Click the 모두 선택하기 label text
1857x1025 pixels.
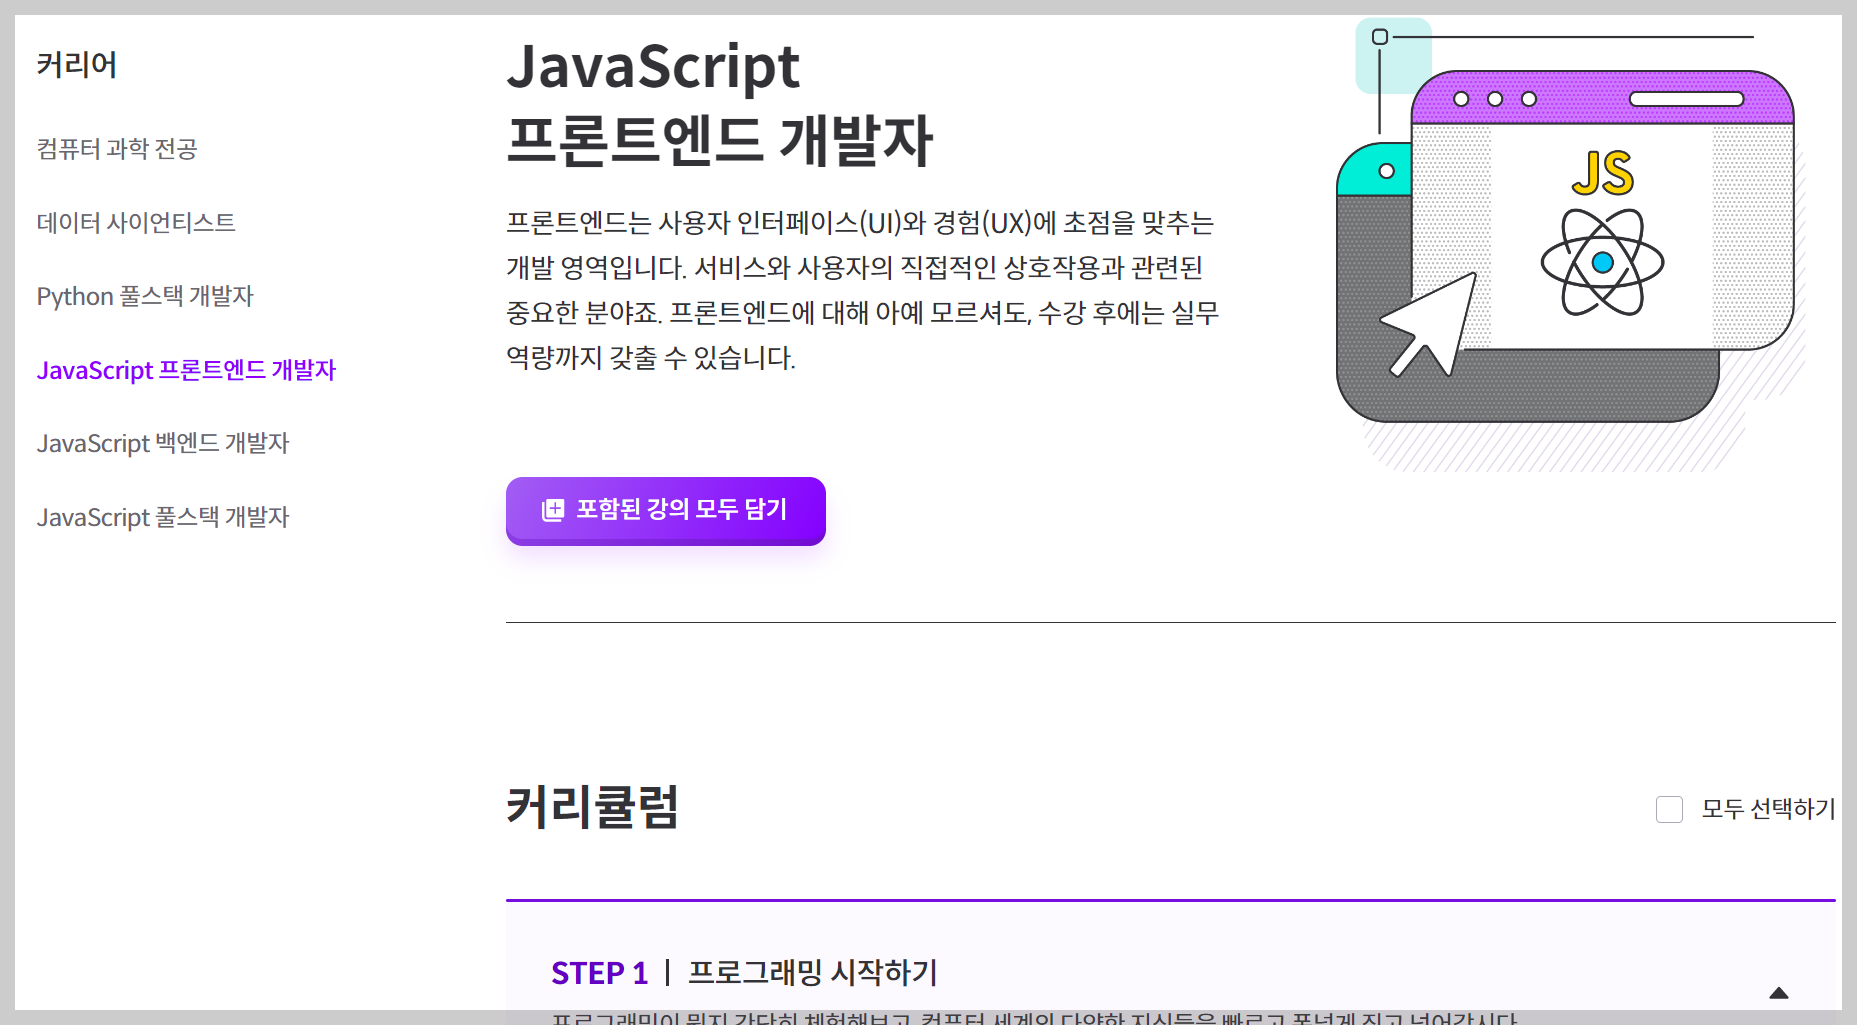coord(1768,809)
